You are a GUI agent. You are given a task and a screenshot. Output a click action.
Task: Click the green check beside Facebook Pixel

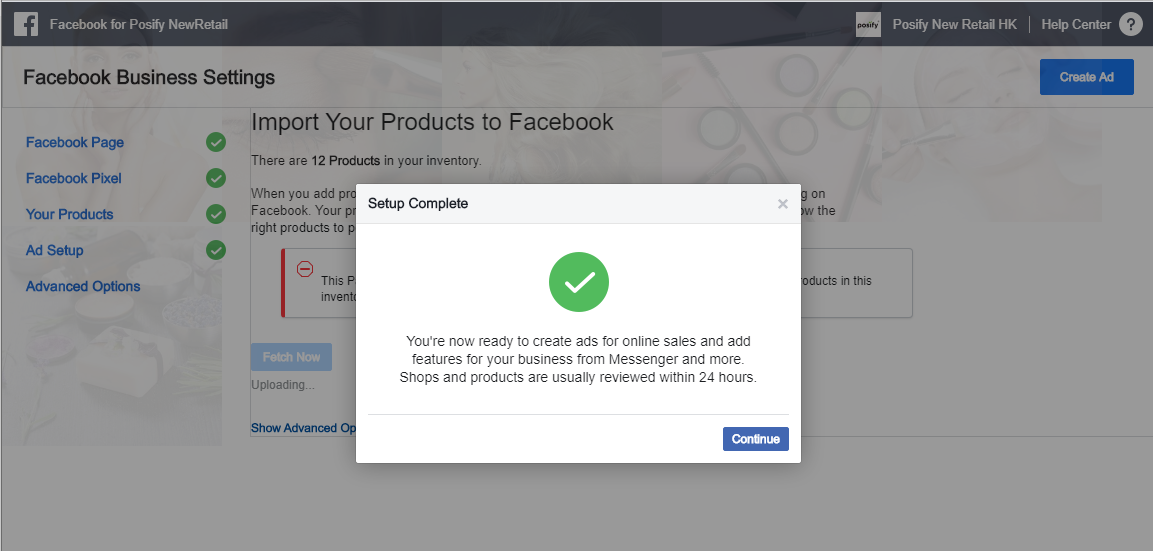(215, 178)
